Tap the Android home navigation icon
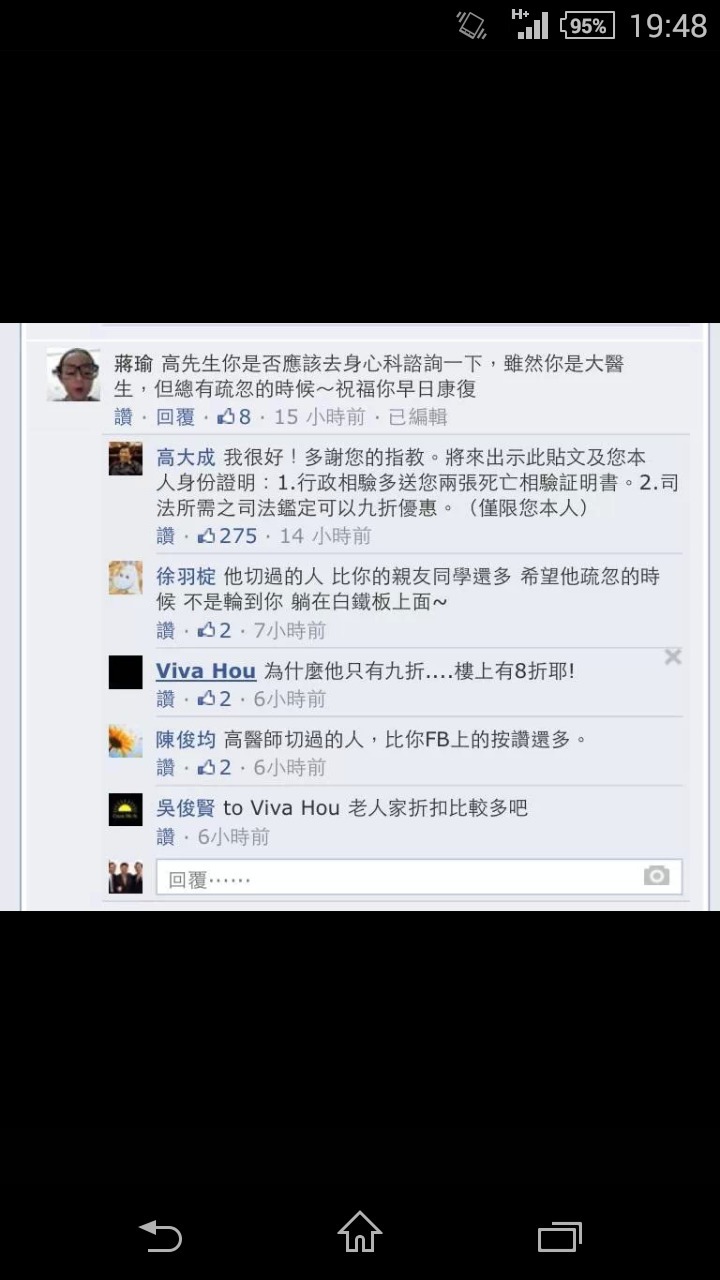Screen dimensions: 720x1280 [x=360, y=1232]
